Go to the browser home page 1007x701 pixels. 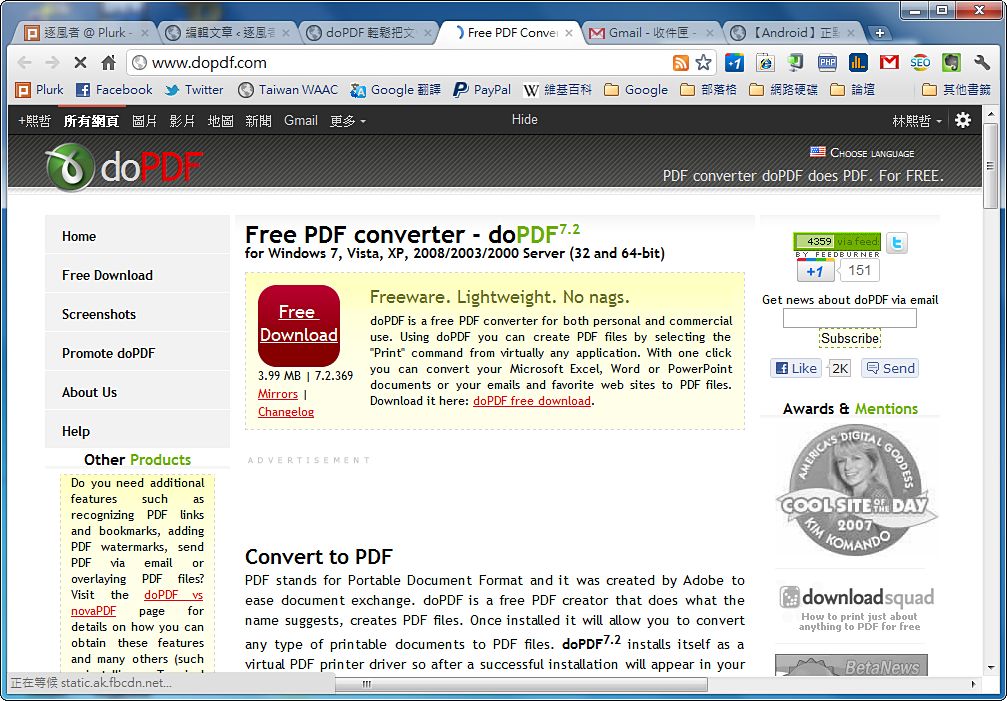(x=109, y=62)
